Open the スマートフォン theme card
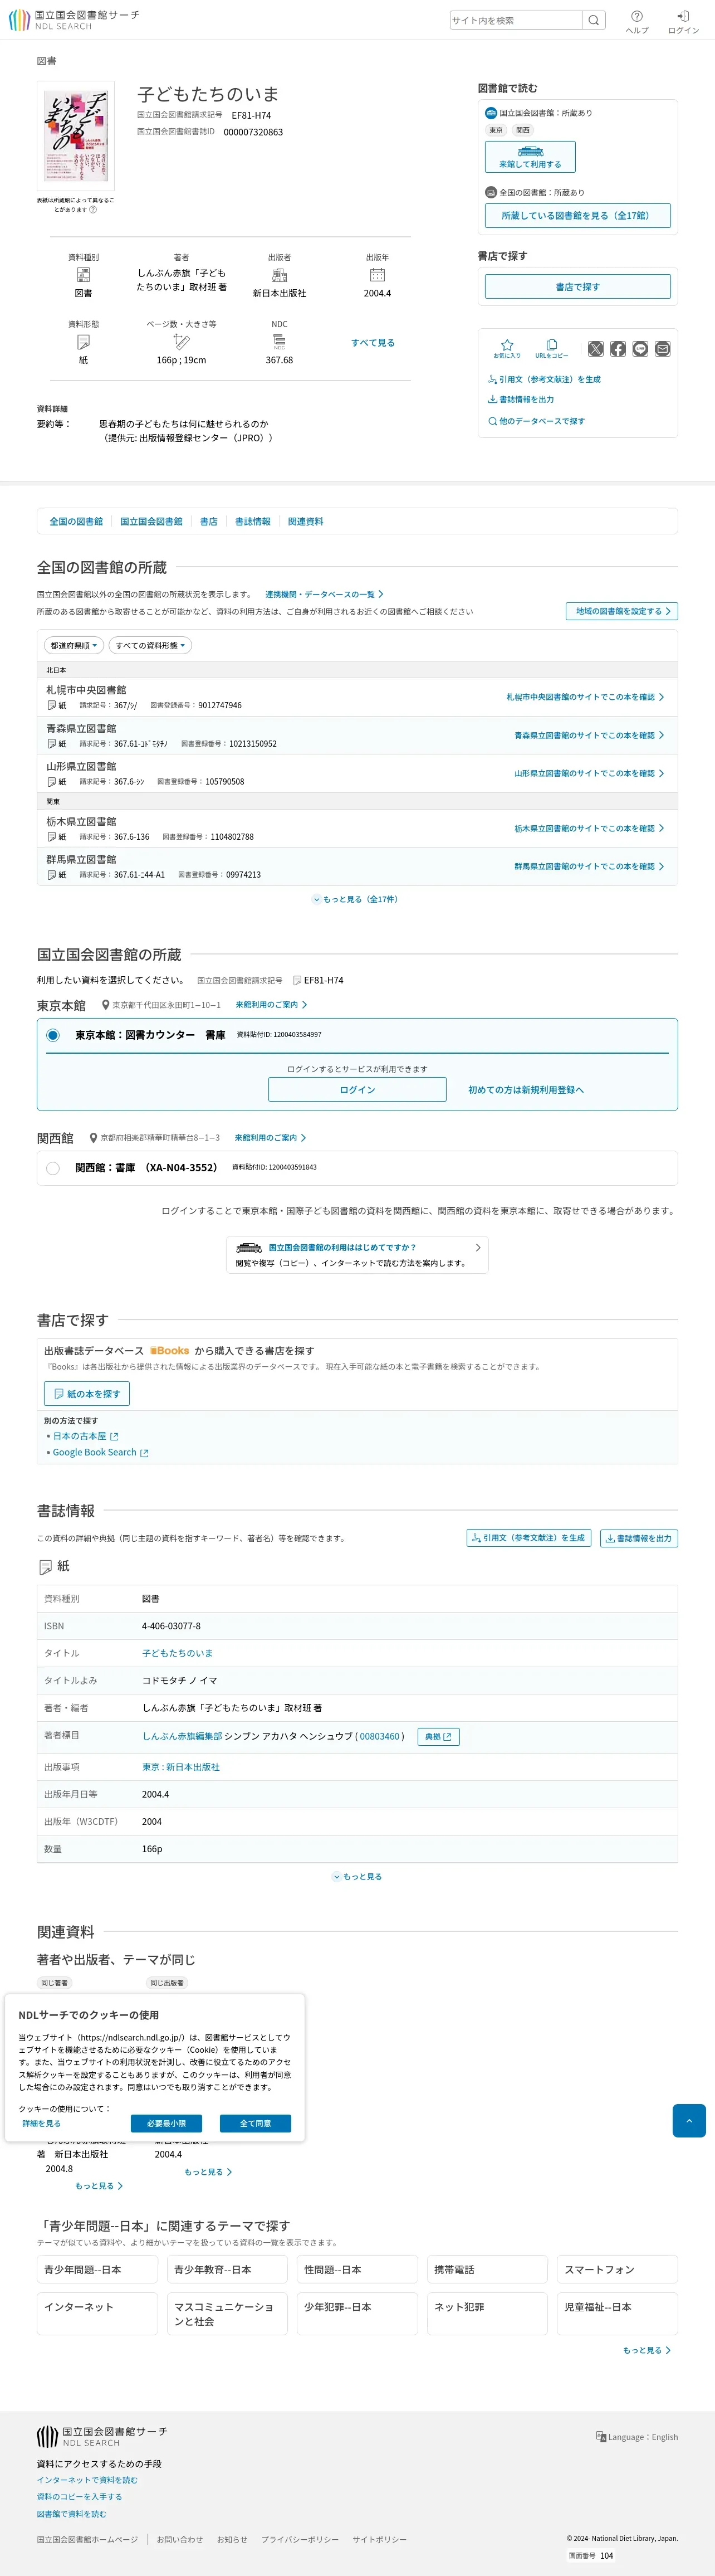715x2576 pixels. (x=617, y=2269)
